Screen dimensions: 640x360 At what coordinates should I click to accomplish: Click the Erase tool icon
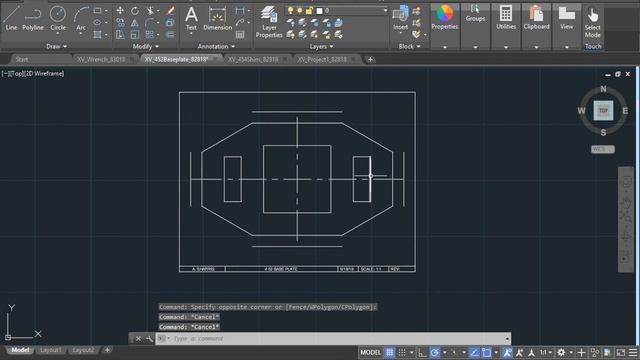coord(170,11)
